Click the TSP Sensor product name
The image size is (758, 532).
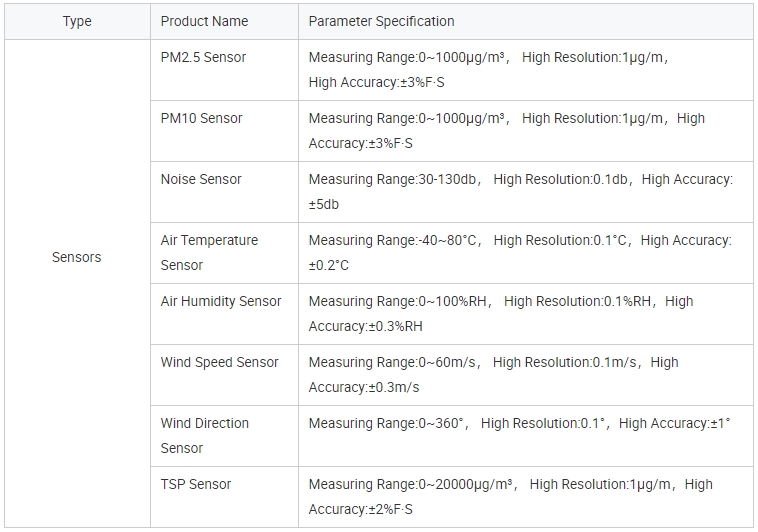click(196, 484)
